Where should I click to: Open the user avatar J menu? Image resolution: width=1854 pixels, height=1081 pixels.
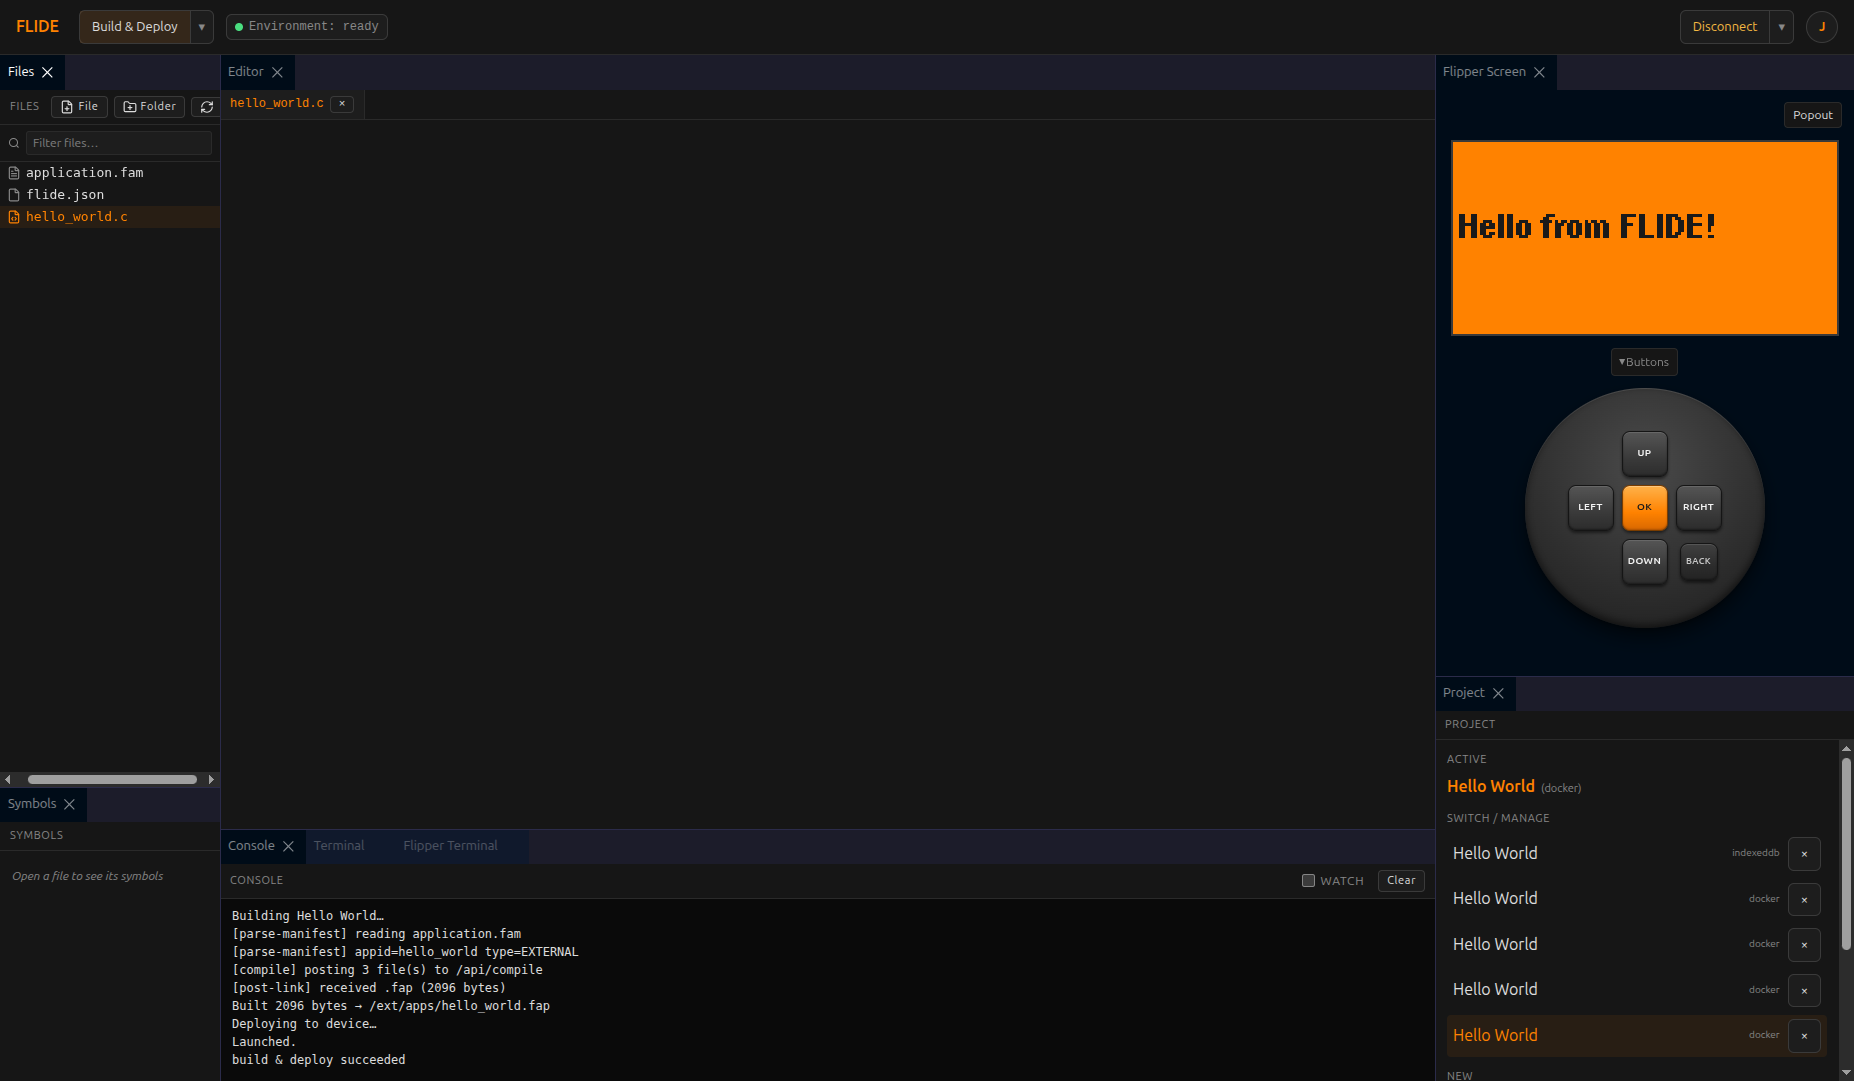1821,27
